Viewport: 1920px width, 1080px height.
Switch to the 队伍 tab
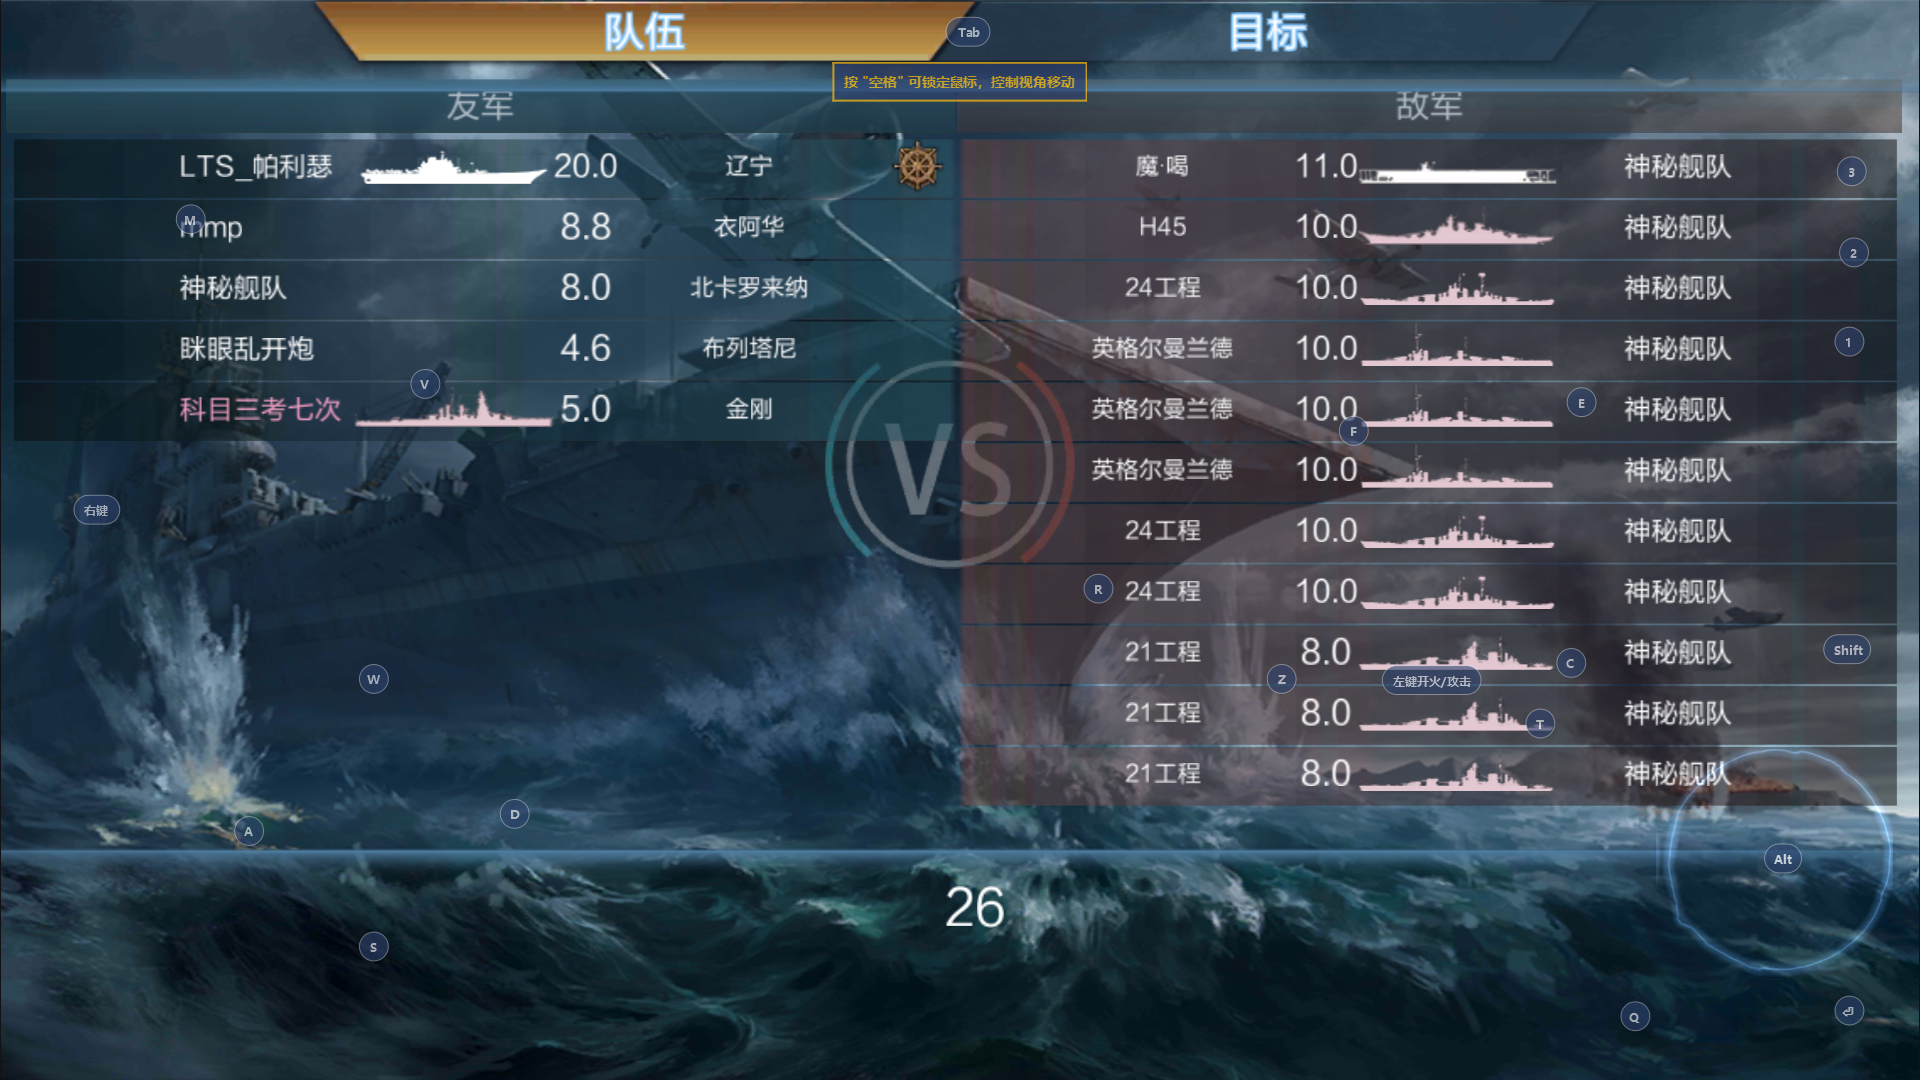click(644, 32)
